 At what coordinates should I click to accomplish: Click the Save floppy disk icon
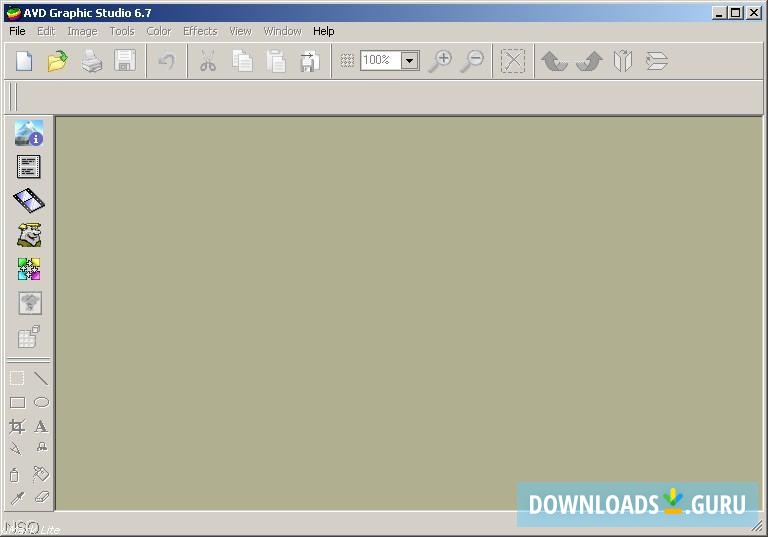point(125,61)
